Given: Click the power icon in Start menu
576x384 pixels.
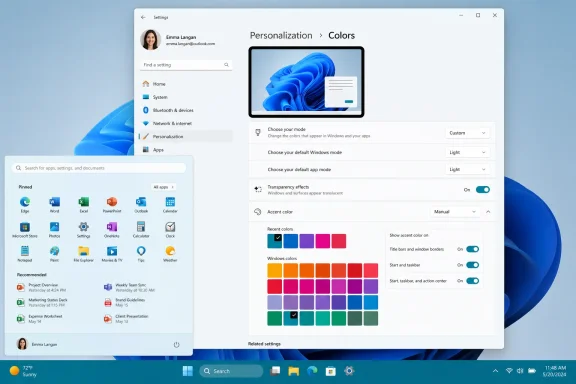Looking at the screenshot, I should pos(176,344).
